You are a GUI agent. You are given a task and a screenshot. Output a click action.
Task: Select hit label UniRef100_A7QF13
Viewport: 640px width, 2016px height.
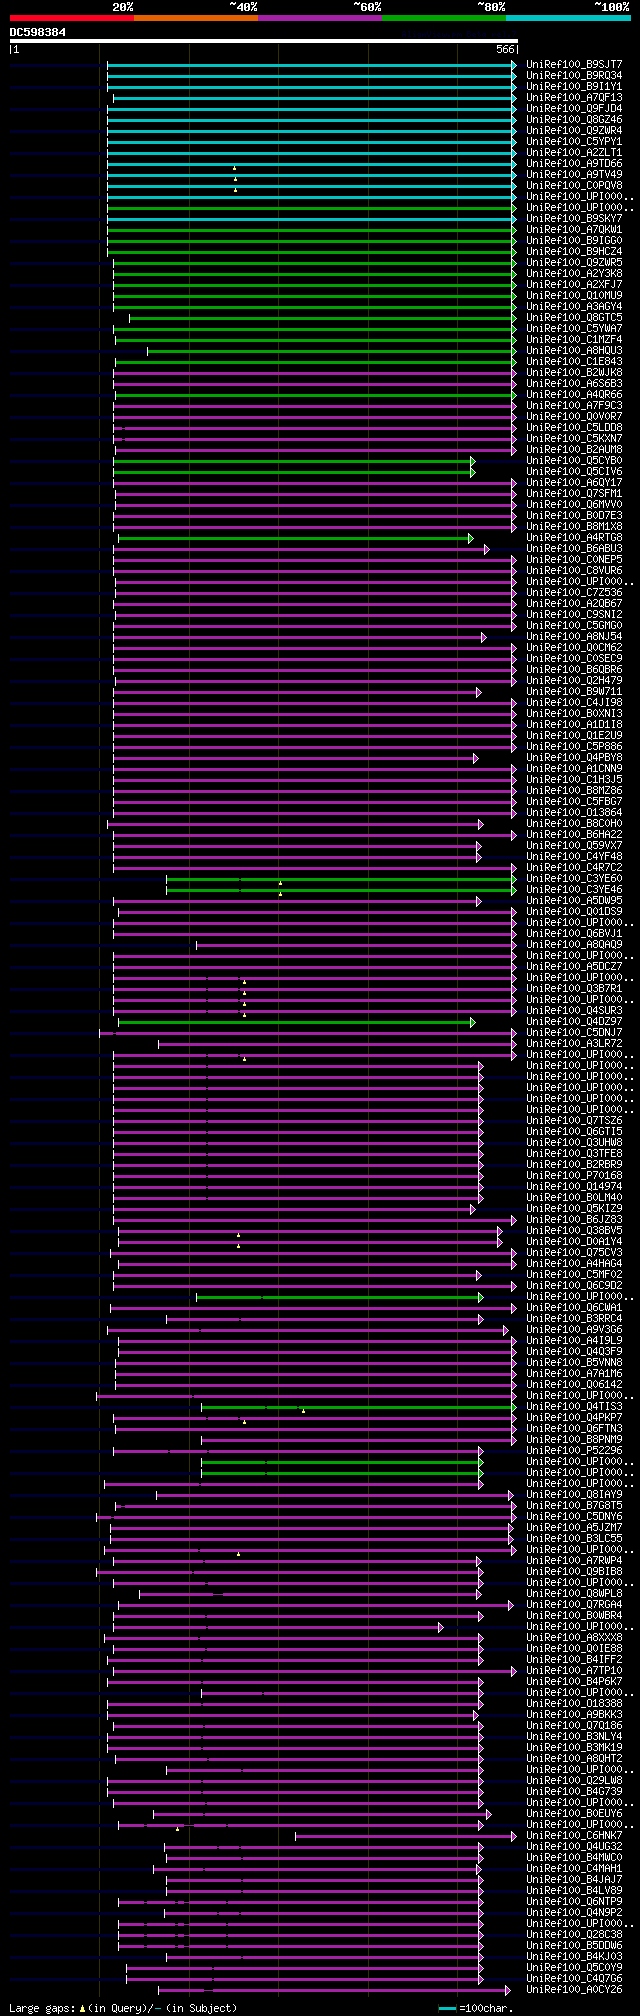(574, 98)
